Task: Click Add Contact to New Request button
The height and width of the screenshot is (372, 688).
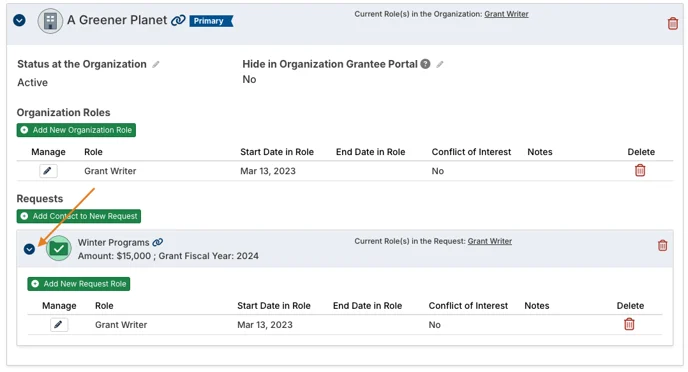Action: [x=79, y=216]
